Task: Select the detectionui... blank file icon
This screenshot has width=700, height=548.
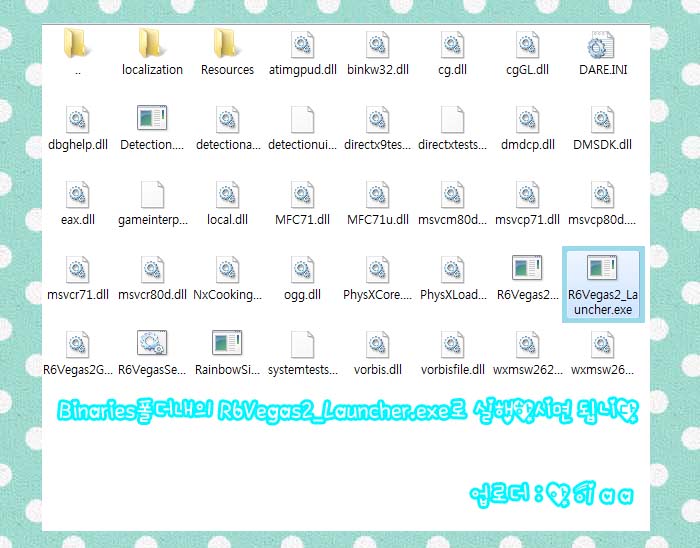Action: pos(303,120)
